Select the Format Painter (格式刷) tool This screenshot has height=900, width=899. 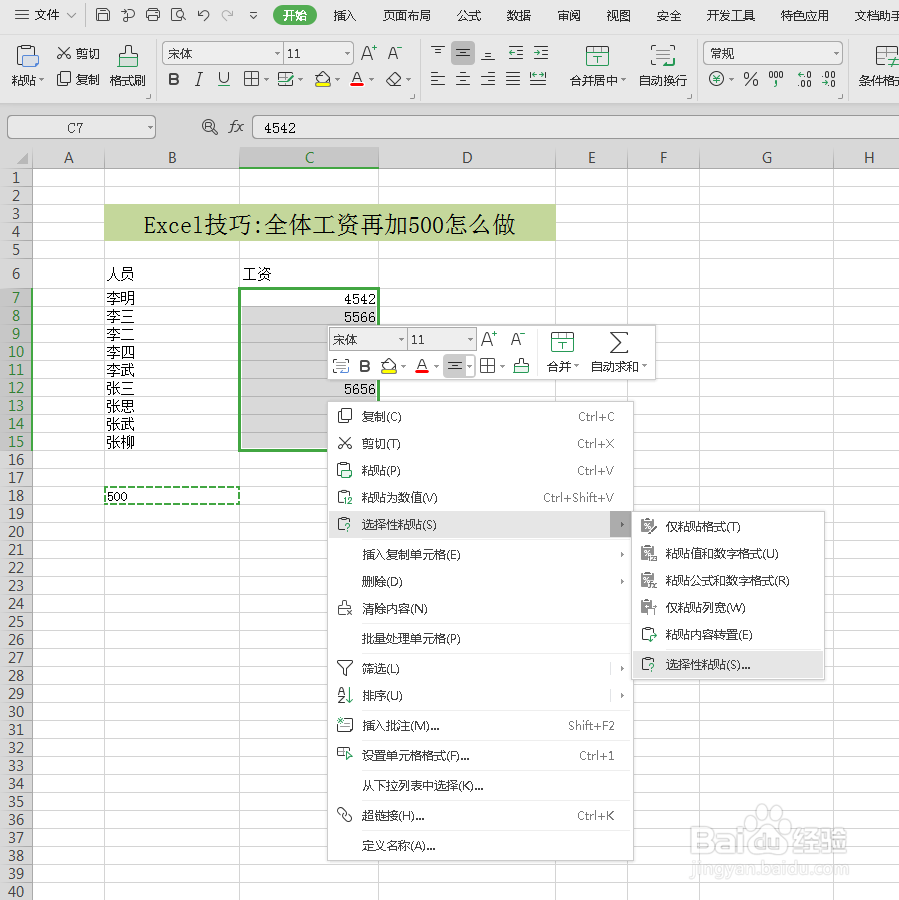tap(127, 66)
